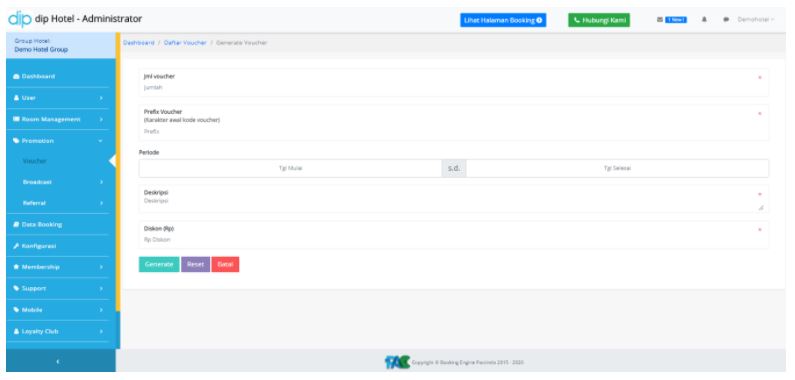Collapse the sidebar with bottom arrow
Viewport: 795px width, 380px height.
click(58, 361)
